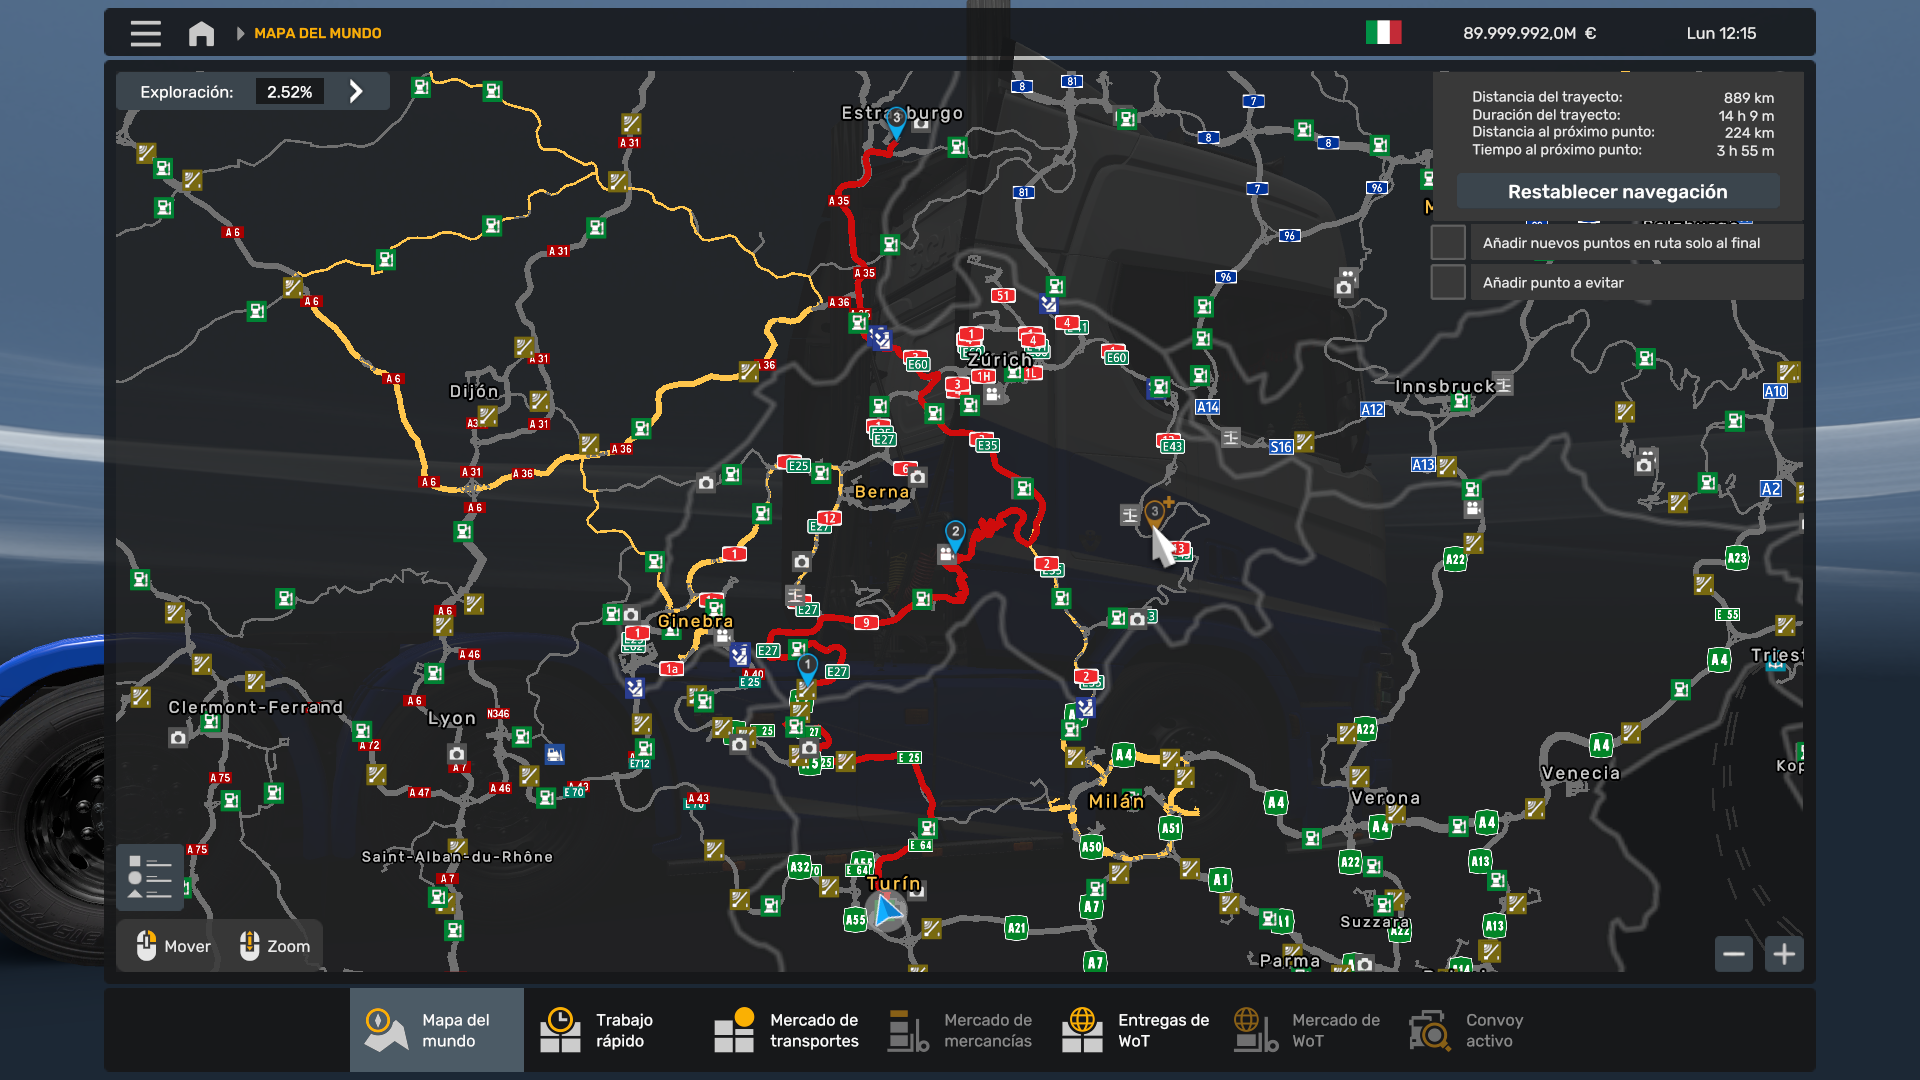
Task: Click the MAPA DEL MUNDO breadcrumb link
Action: (x=317, y=34)
